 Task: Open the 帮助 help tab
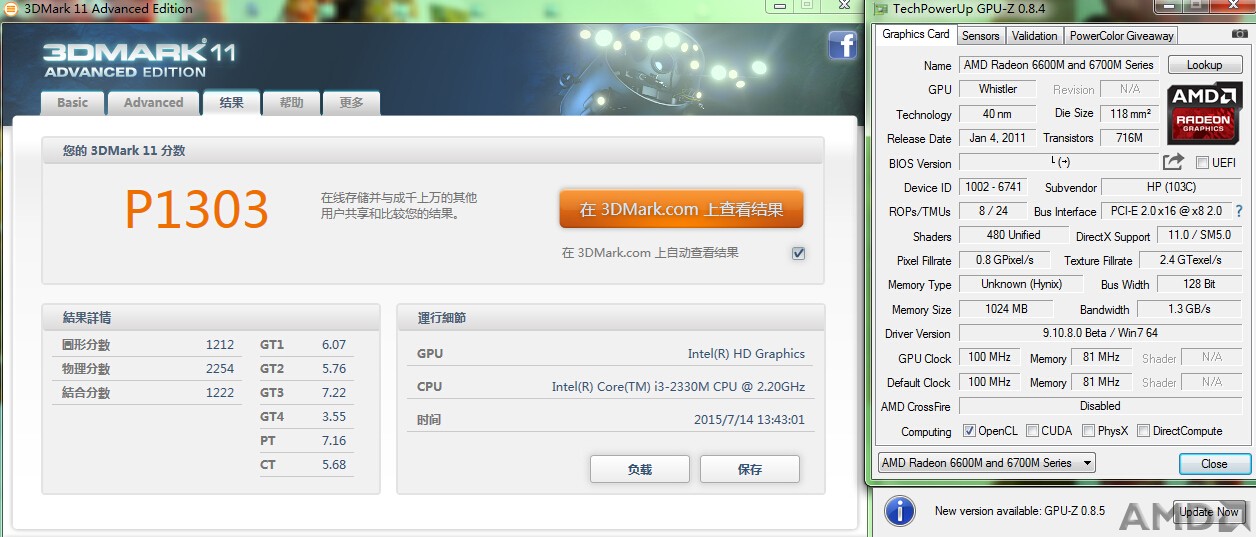coord(291,102)
